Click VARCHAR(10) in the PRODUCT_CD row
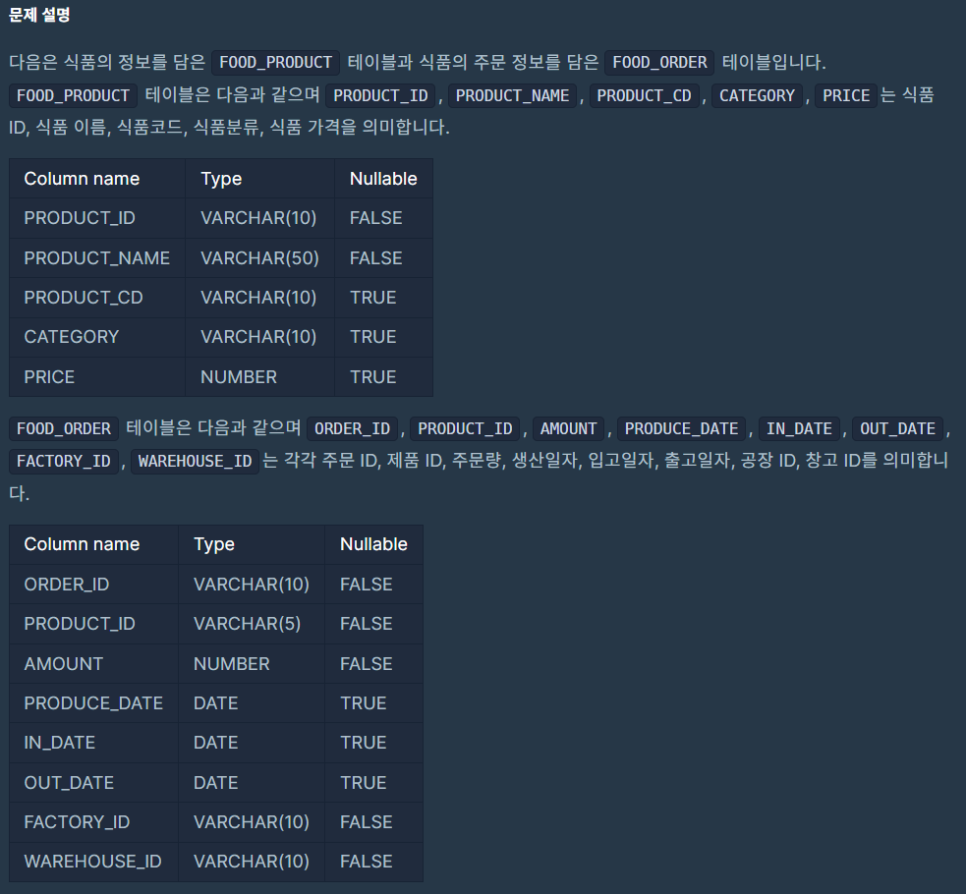 tap(259, 298)
